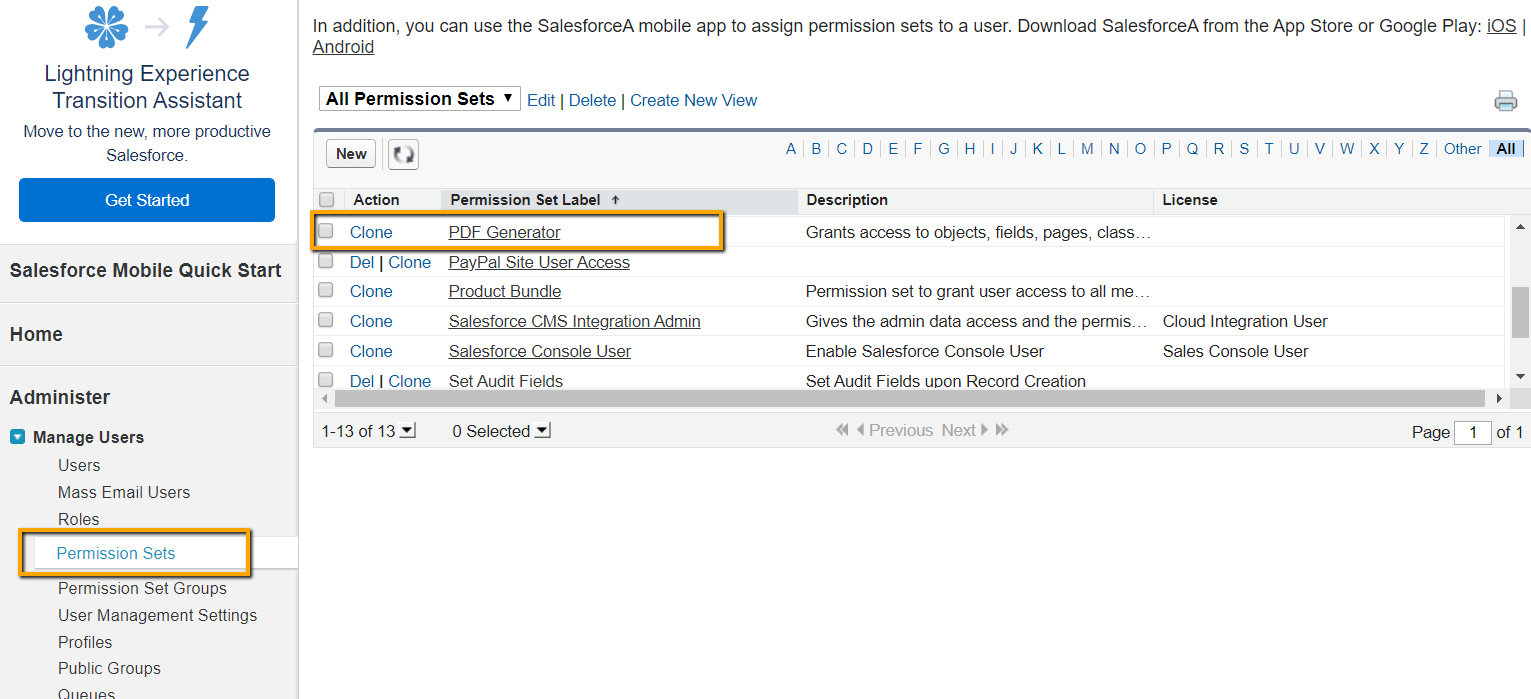Screen dimensions: 1531x699
Task: Open Salesforce CMS Integration Admin permission set
Action: [x=574, y=321]
